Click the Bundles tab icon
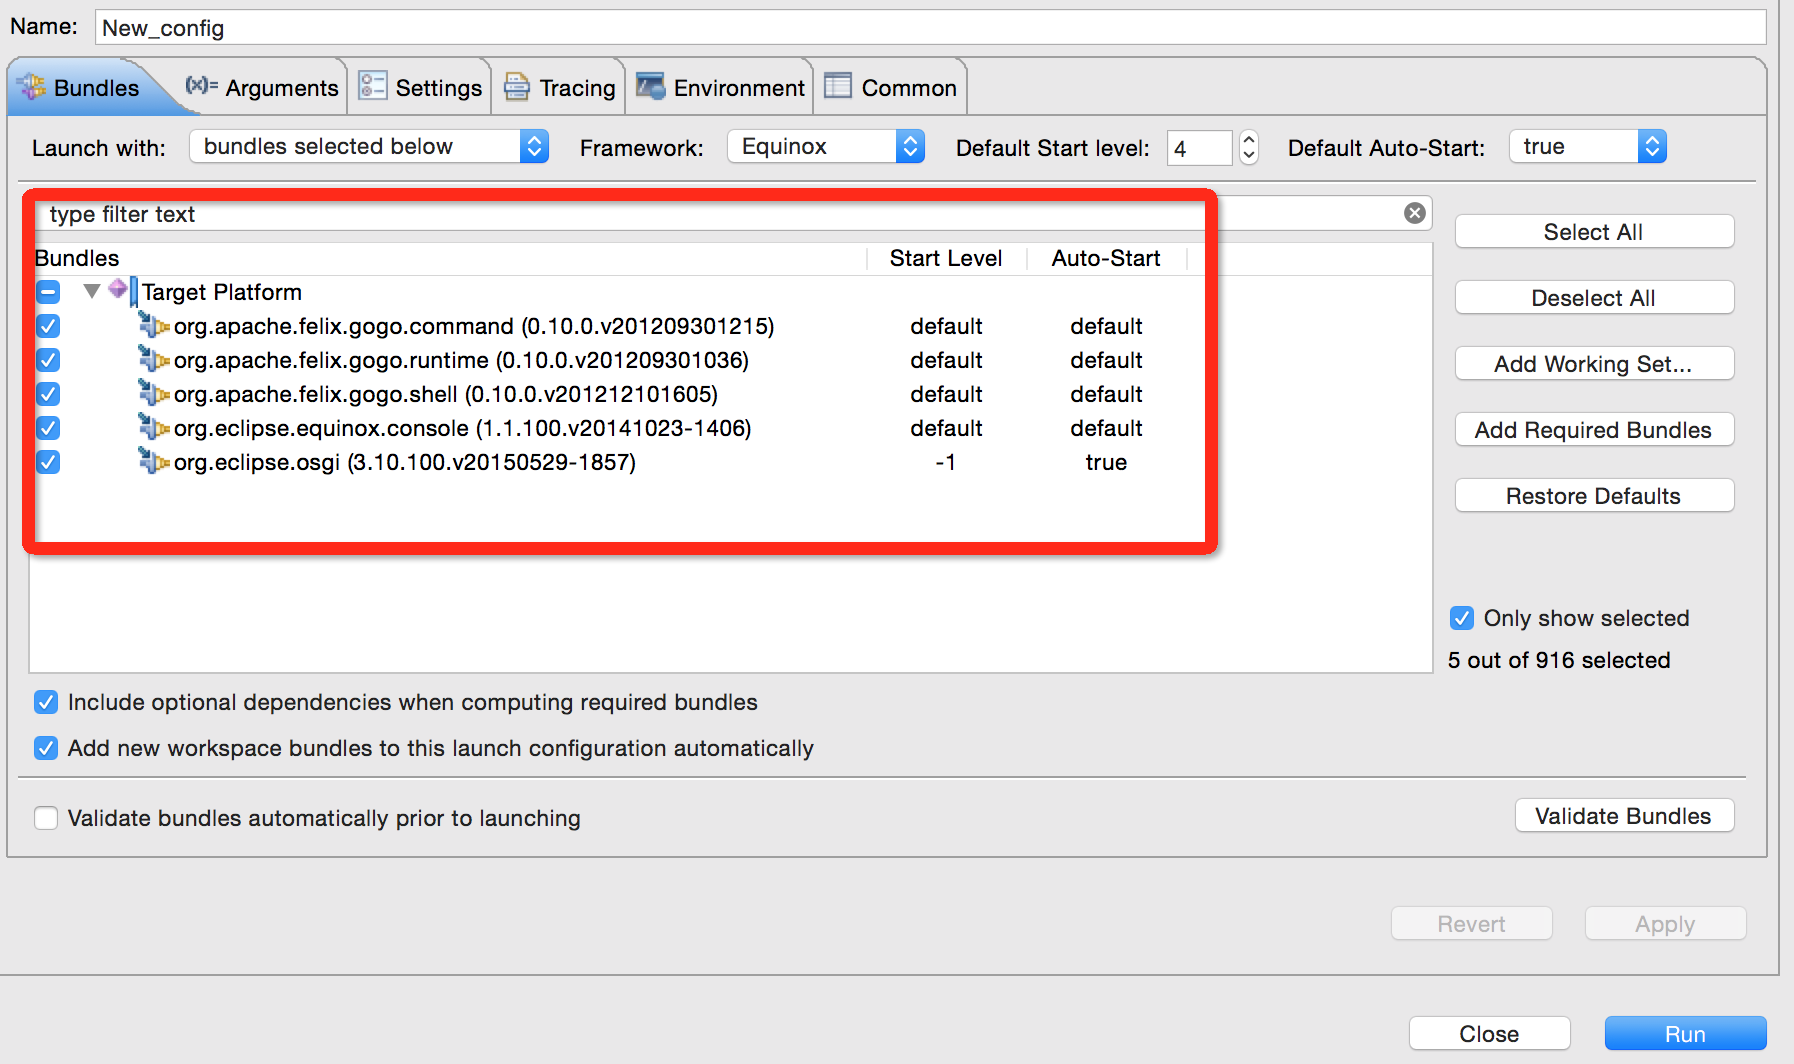Screen dimensions: 1794x1064 pyautogui.click(x=32, y=87)
